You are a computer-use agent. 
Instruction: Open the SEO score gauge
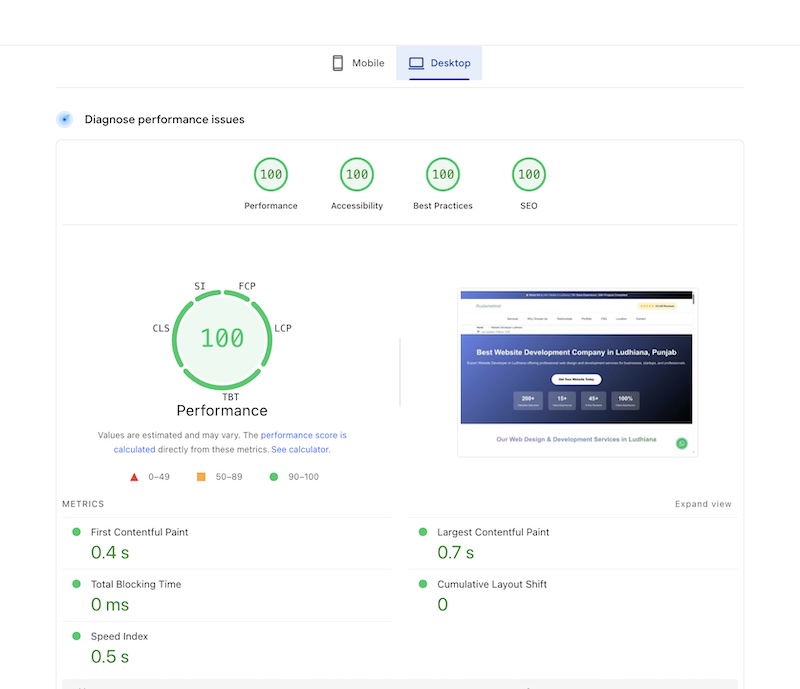(x=529, y=175)
